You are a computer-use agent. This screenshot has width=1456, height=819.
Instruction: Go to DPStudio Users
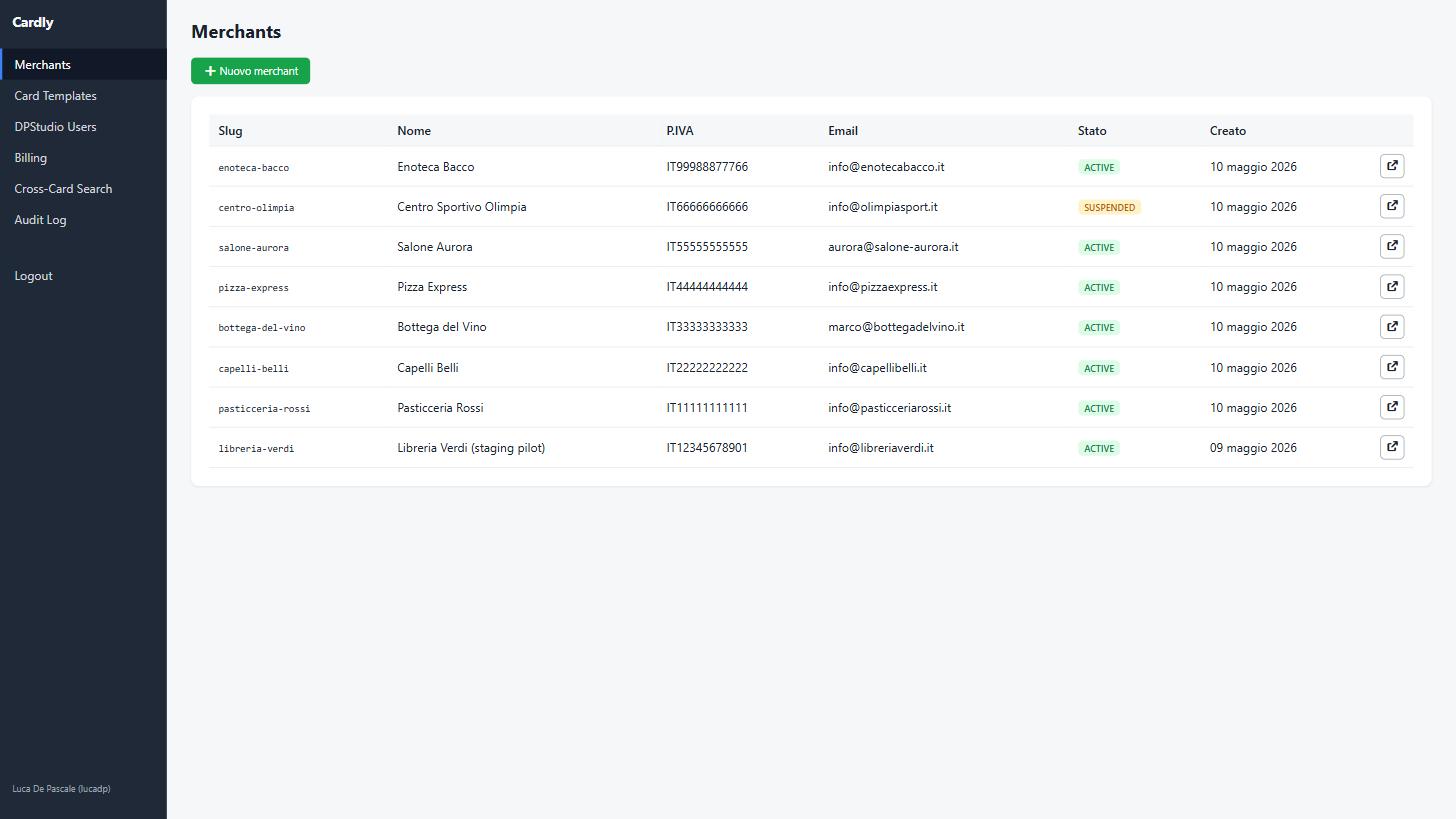(83, 127)
